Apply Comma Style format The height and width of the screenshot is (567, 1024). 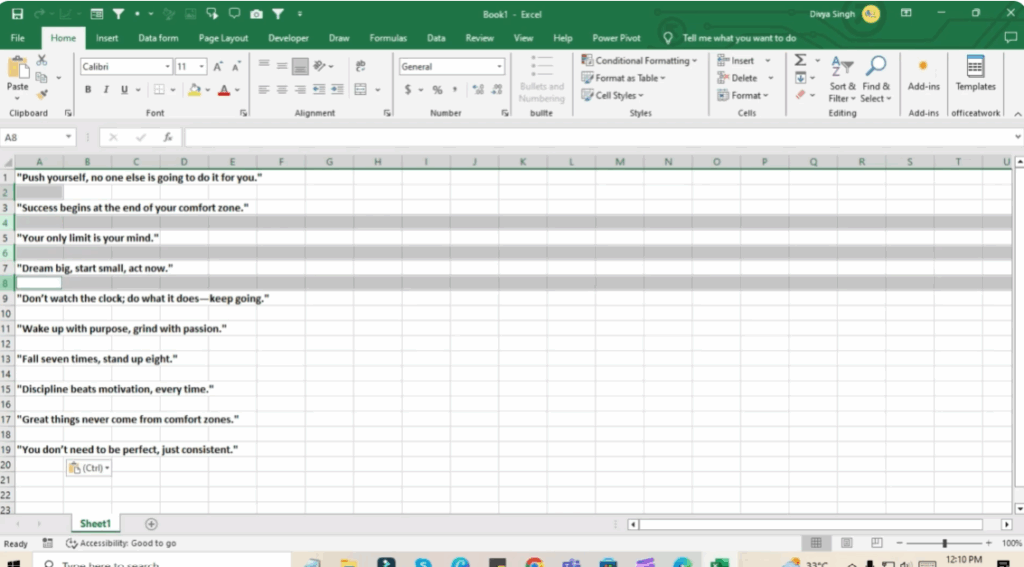coord(455,89)
